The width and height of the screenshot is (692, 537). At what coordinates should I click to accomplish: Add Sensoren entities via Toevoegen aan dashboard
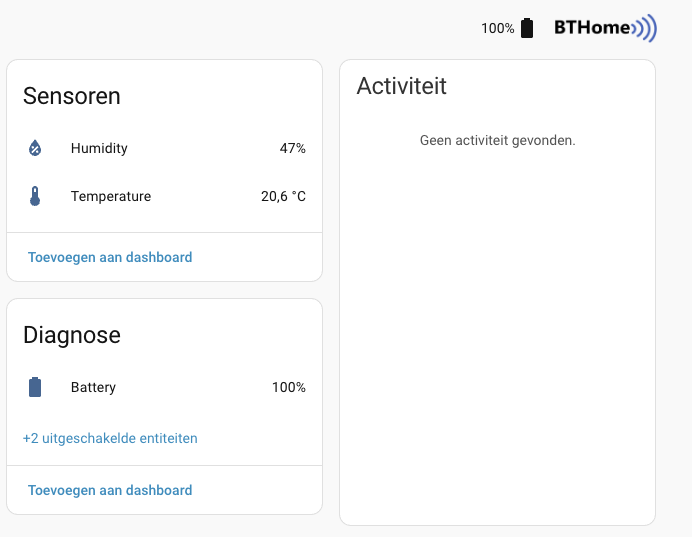point(110,257)
